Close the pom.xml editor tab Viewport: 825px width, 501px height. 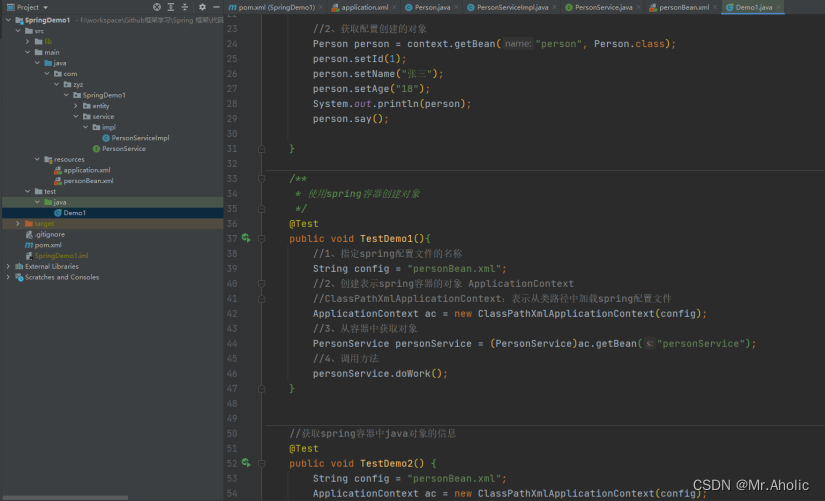[x=320, y=7]
